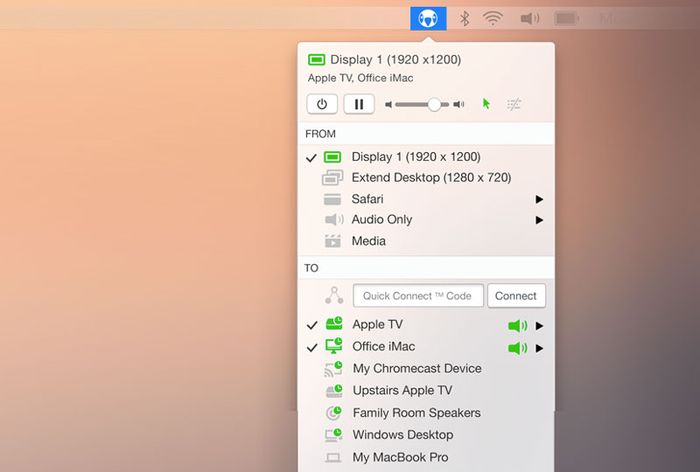Toggle the green cursor display icon
Viewport: 700px width, 472px height.
coord(486,104)
